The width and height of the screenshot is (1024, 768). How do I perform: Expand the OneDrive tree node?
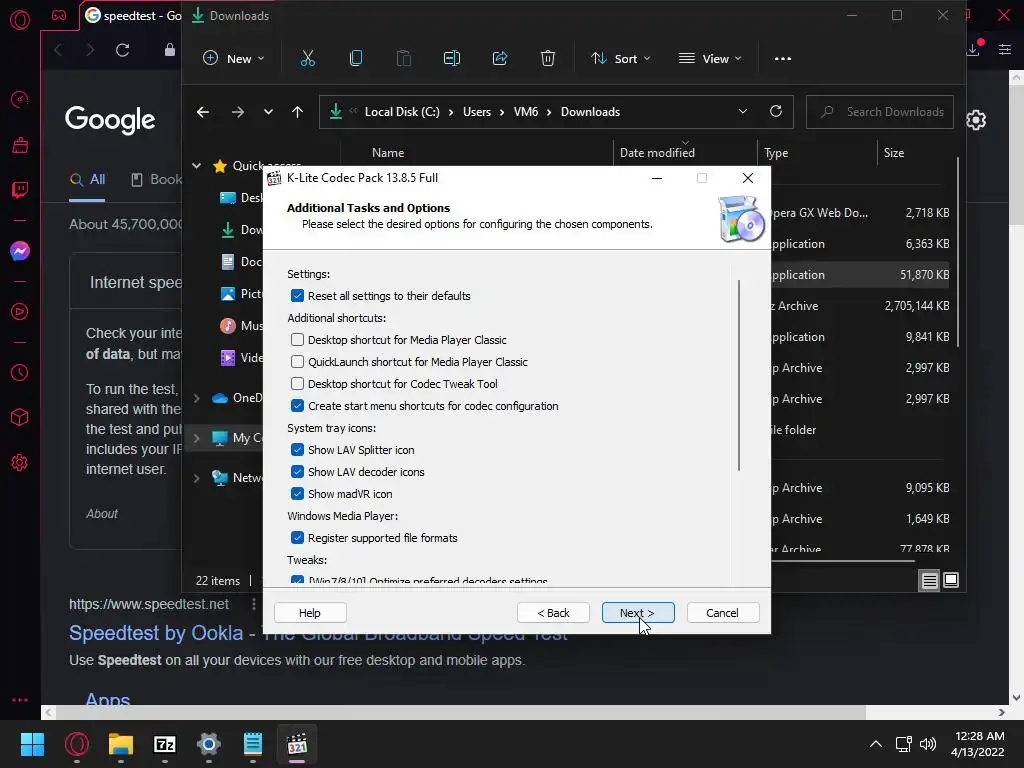pyautogui.click(x=197, y=398)
